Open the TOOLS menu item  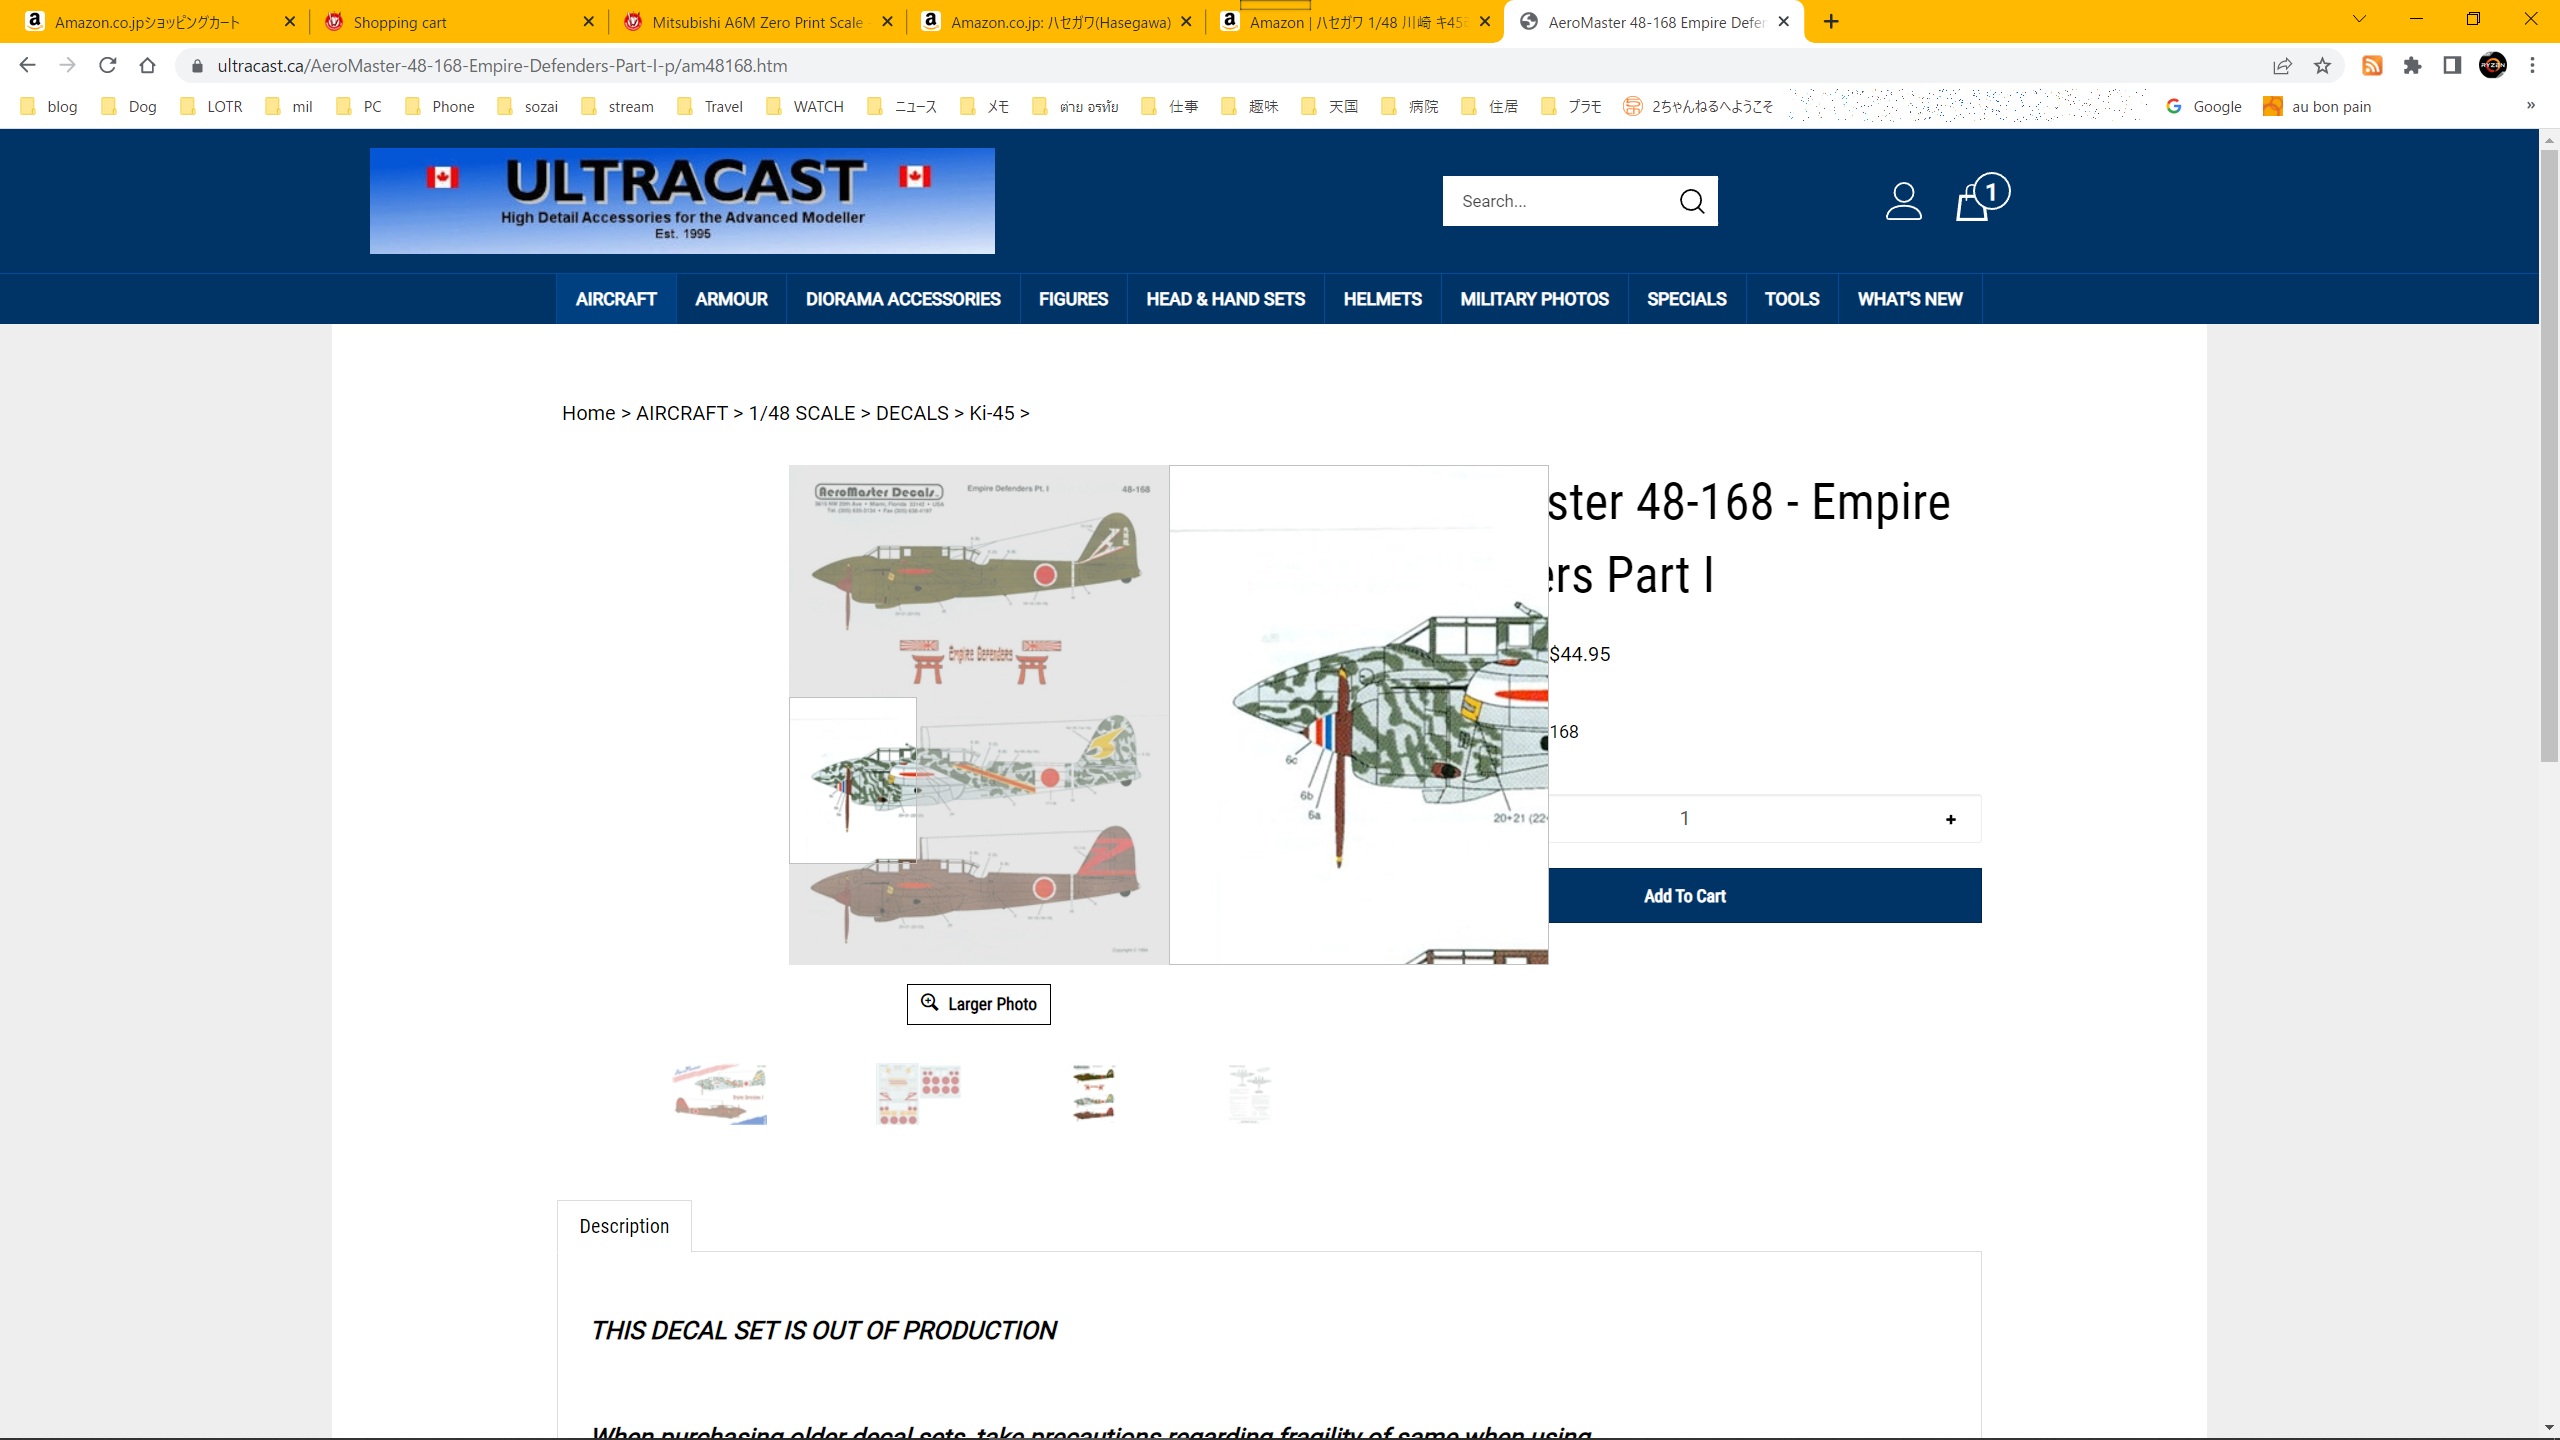pyautogui.click(x=1791, y=299)
